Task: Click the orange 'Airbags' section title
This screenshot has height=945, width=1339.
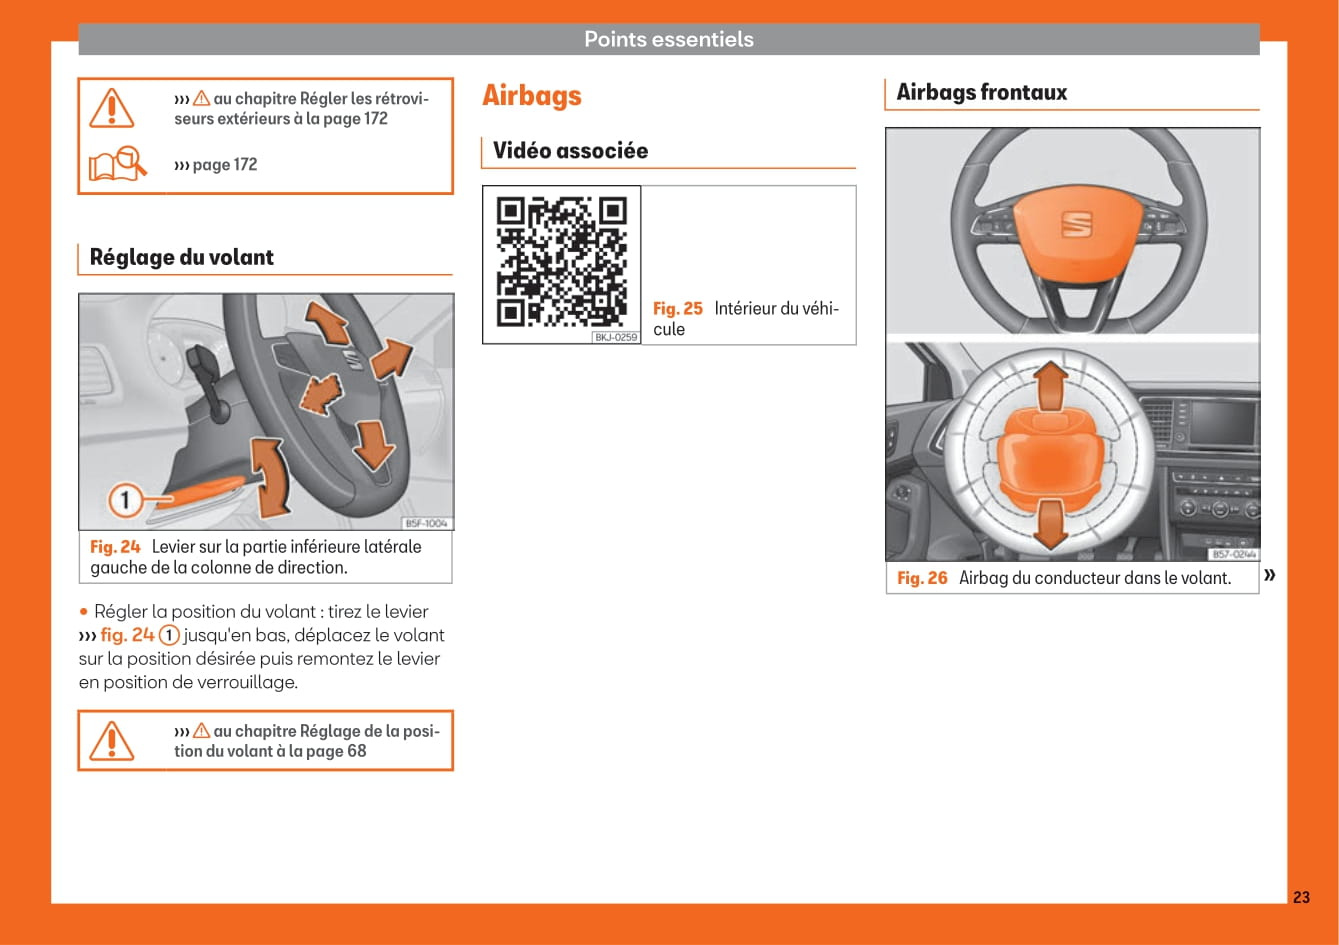Action: coord(531,96)
